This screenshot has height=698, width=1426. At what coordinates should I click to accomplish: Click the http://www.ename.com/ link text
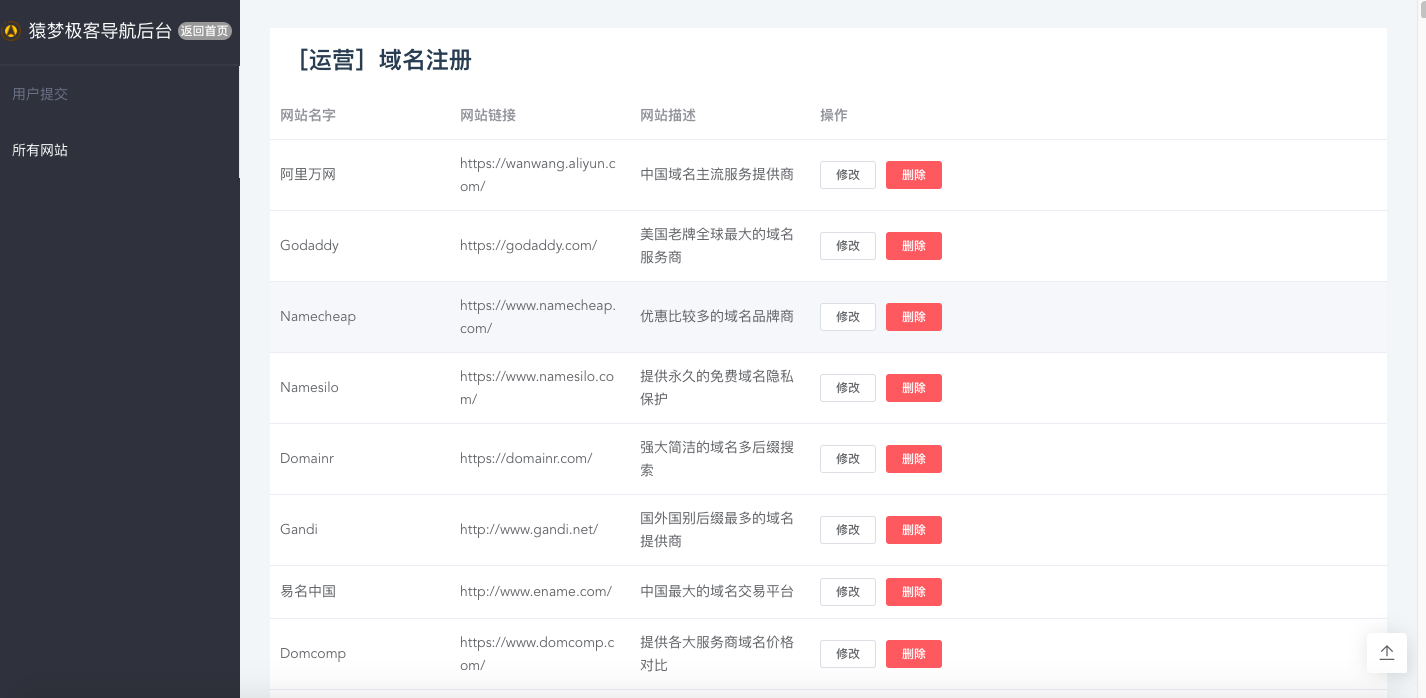[x=536, y=592]
